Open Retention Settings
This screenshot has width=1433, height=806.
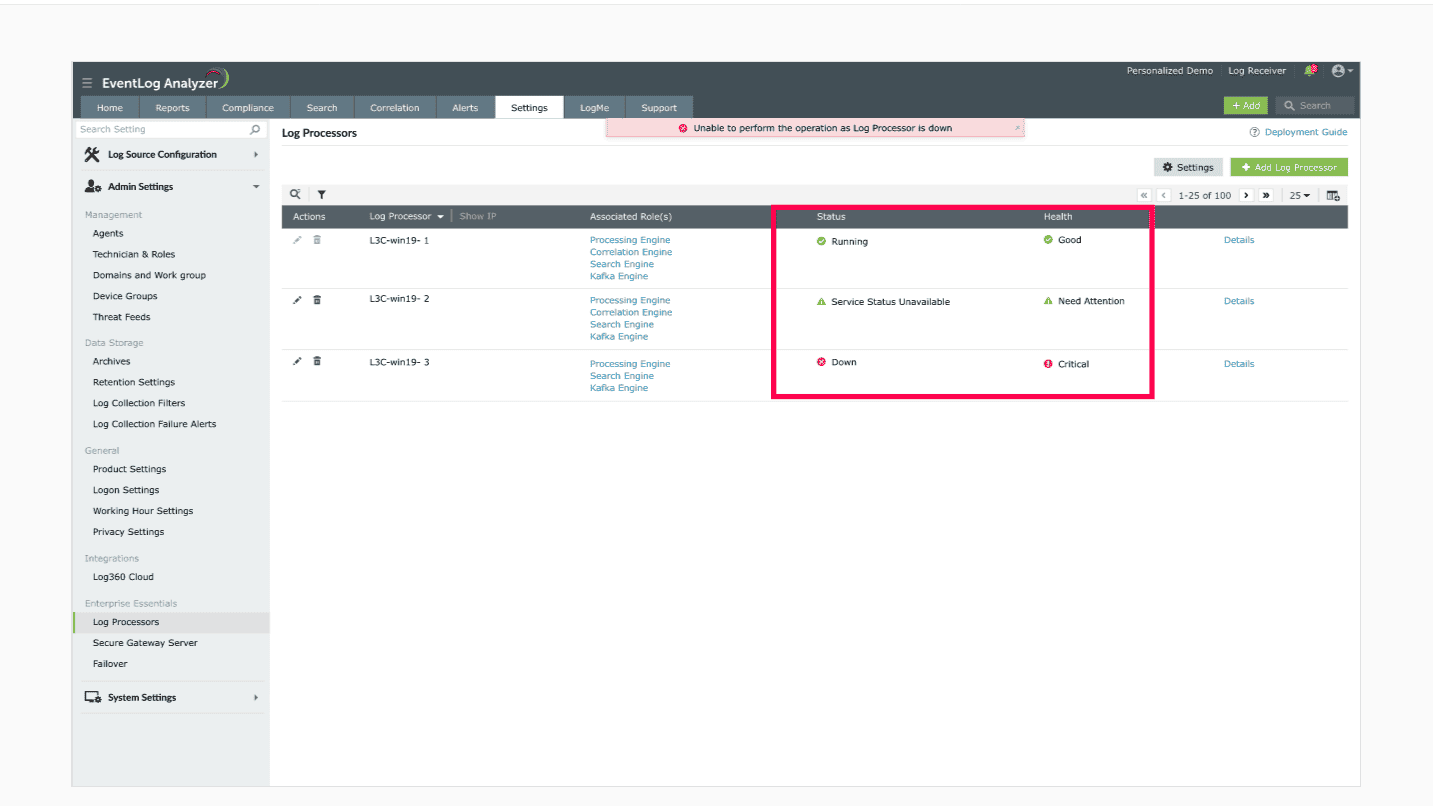coord(134,382)
